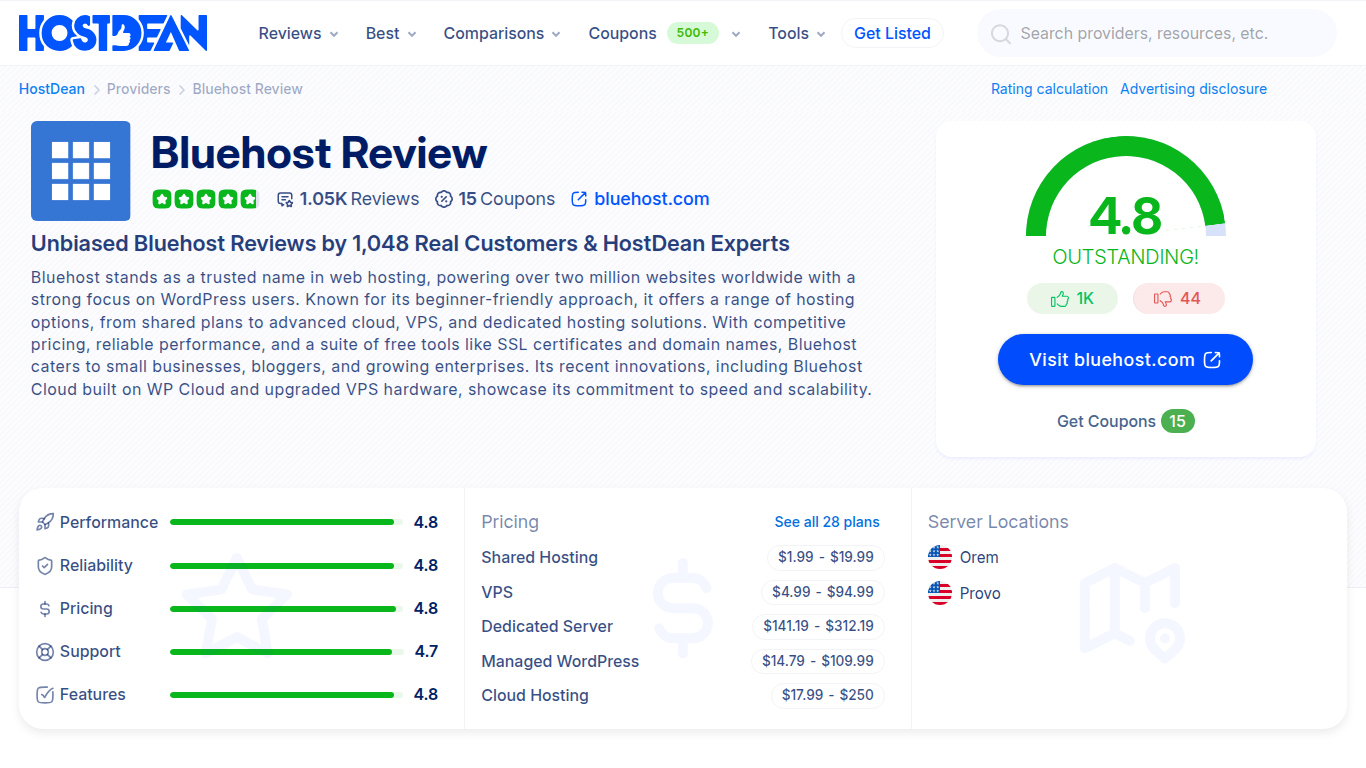Click the Bluehost Review heading

coord(319,153)
